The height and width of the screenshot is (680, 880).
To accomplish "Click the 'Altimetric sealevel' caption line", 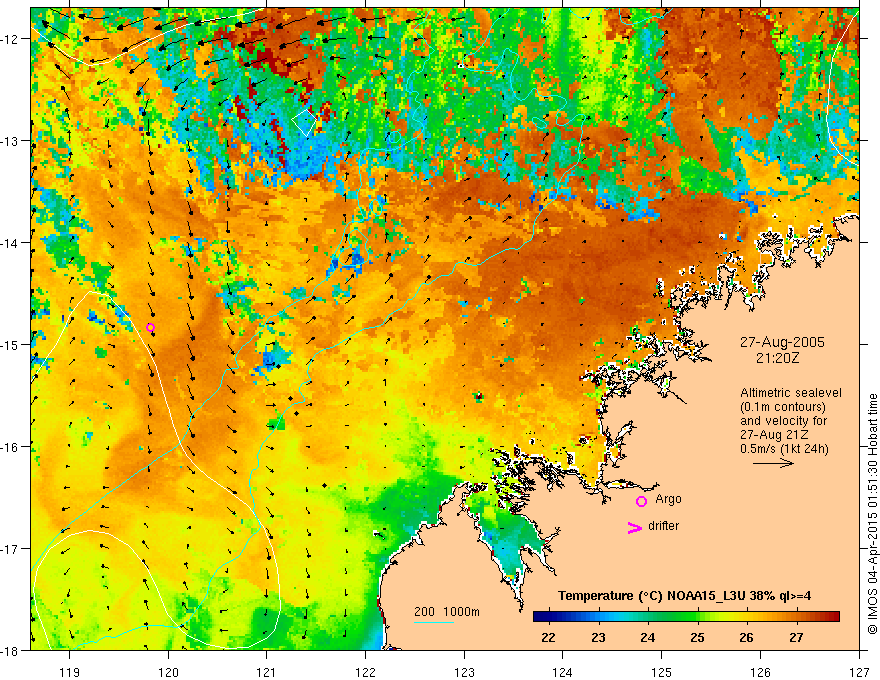I will pyautogui.click(x=791, y=393).
